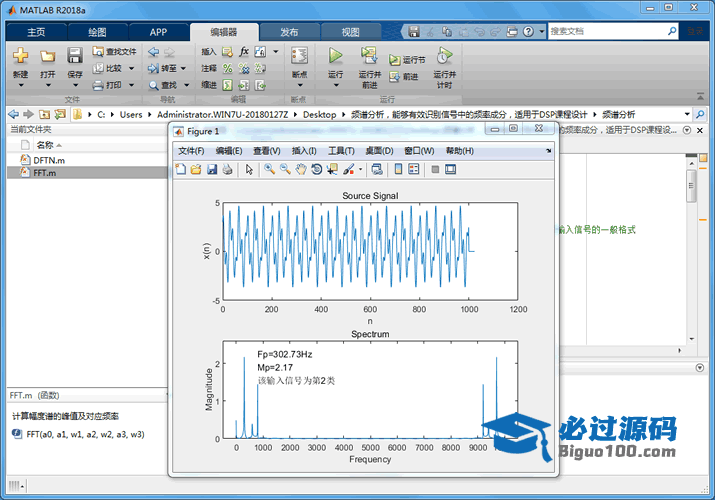This screenshot has width=715, height=500.
Task: Open the 文件(F) menu in Figure 1
Action: (x=191, y=151)
